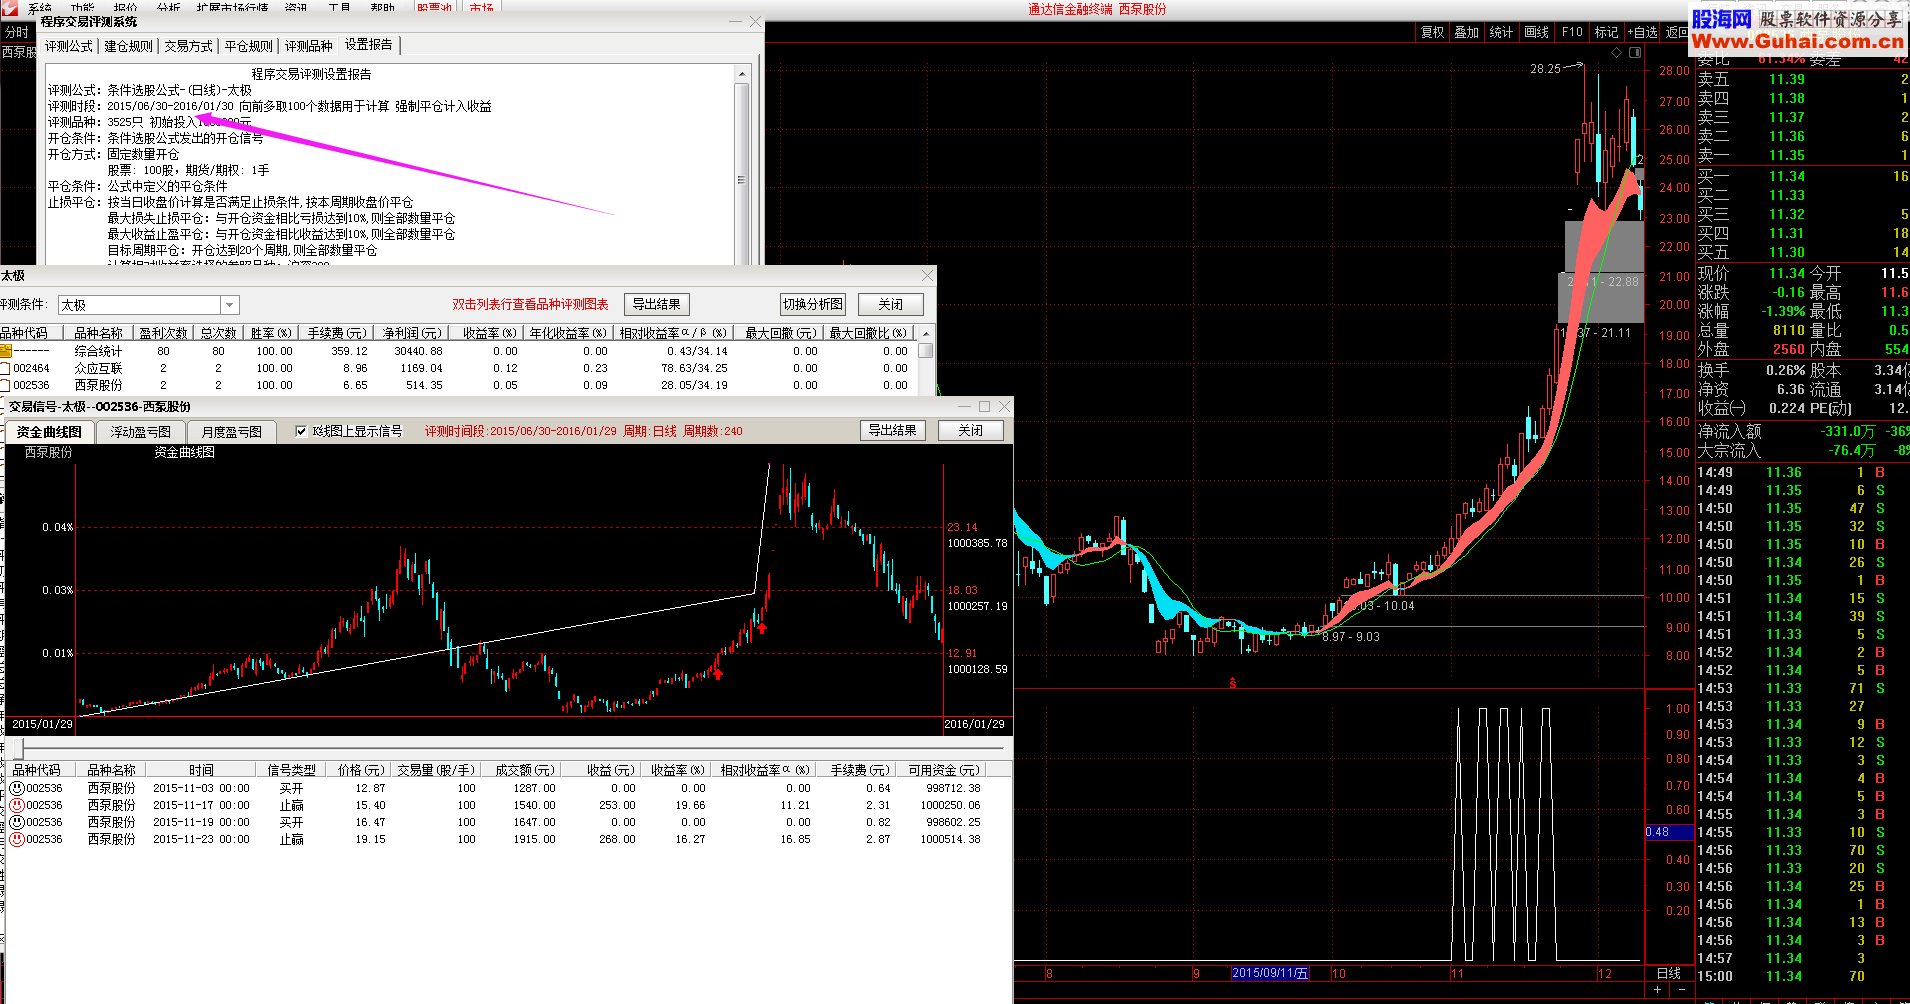This screenshot has width=1910, height=1004.
Task: Click 导出结果 in the 太极 window
Action: click(657, 304)
